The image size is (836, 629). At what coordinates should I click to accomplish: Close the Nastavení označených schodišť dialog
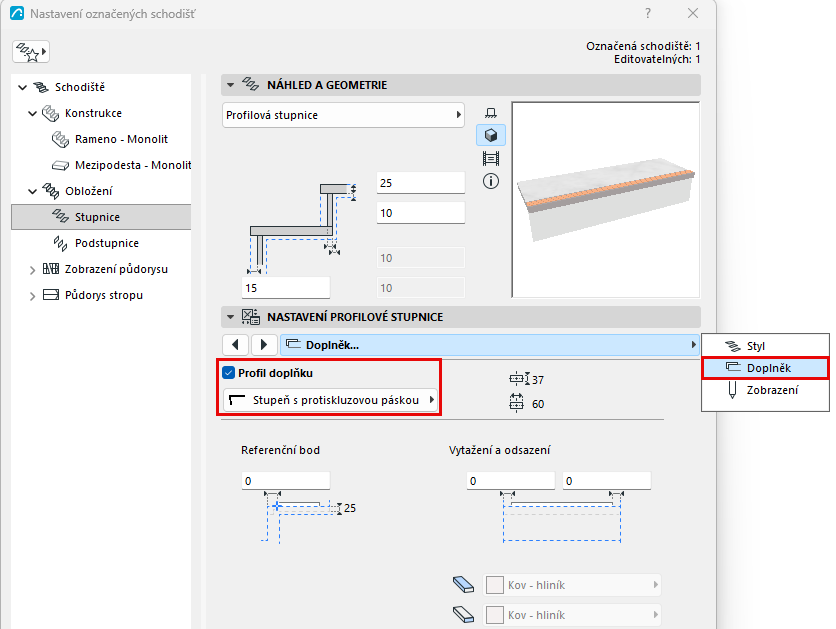(693, 13)
